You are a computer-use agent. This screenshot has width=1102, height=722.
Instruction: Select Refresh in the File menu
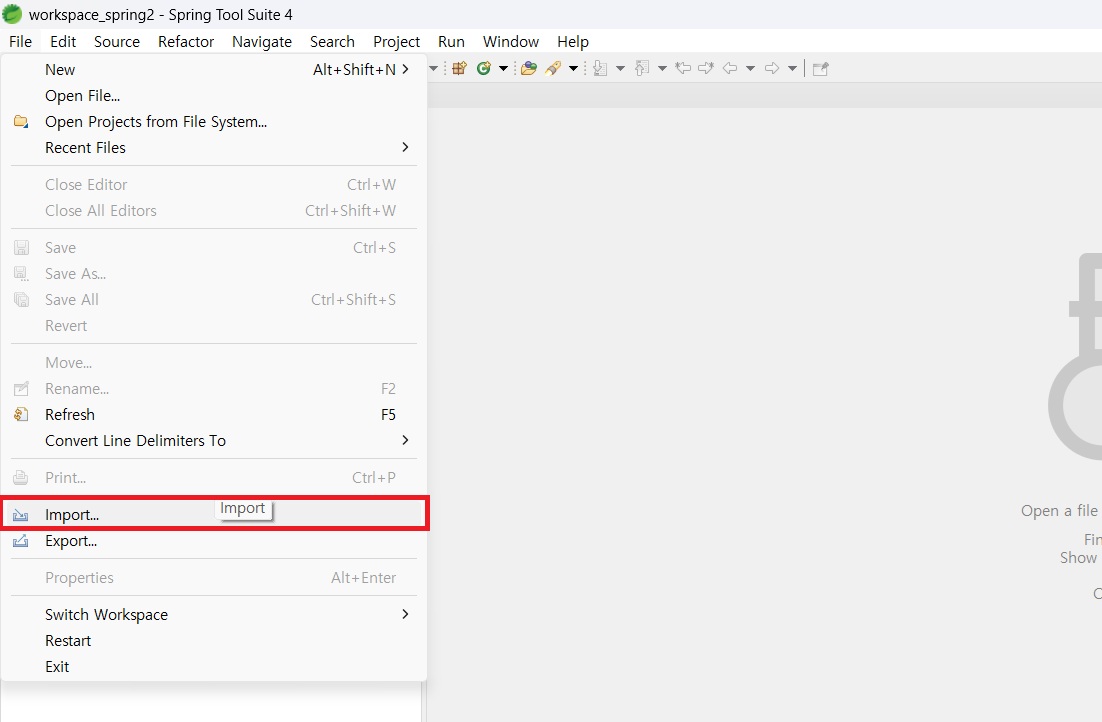(214, 415)
